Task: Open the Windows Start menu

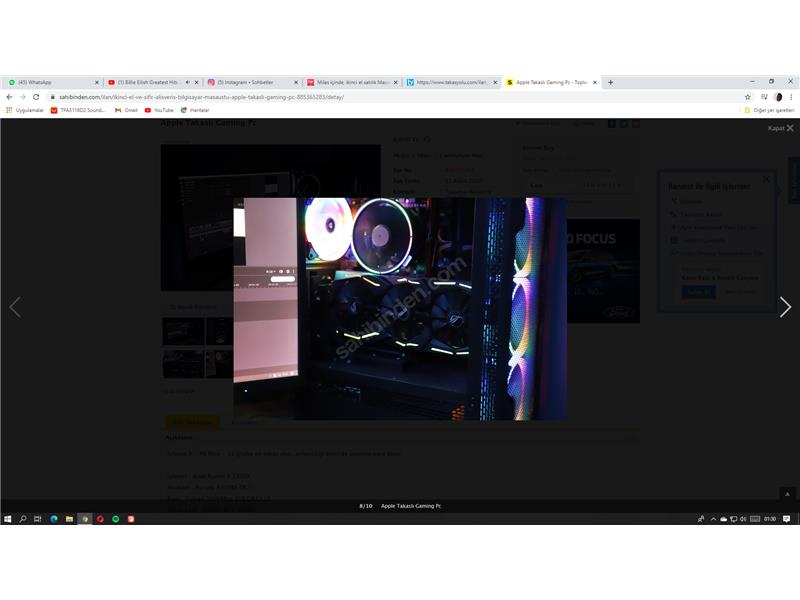Action: [x=8, y=519]
